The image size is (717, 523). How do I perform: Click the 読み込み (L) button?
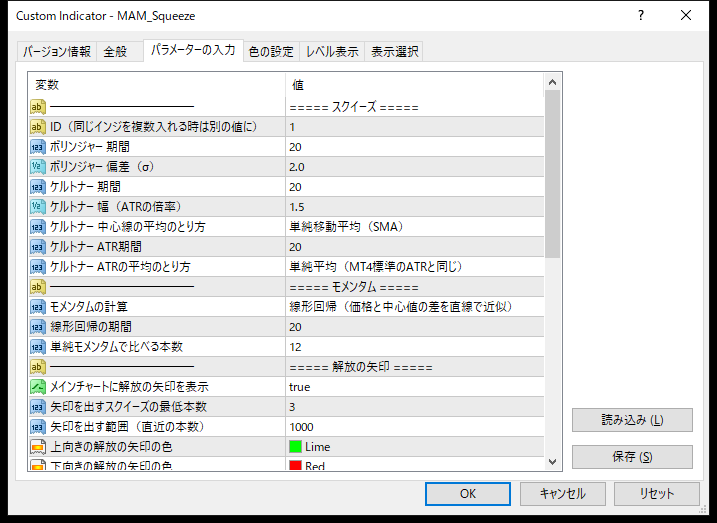(632, 420)
